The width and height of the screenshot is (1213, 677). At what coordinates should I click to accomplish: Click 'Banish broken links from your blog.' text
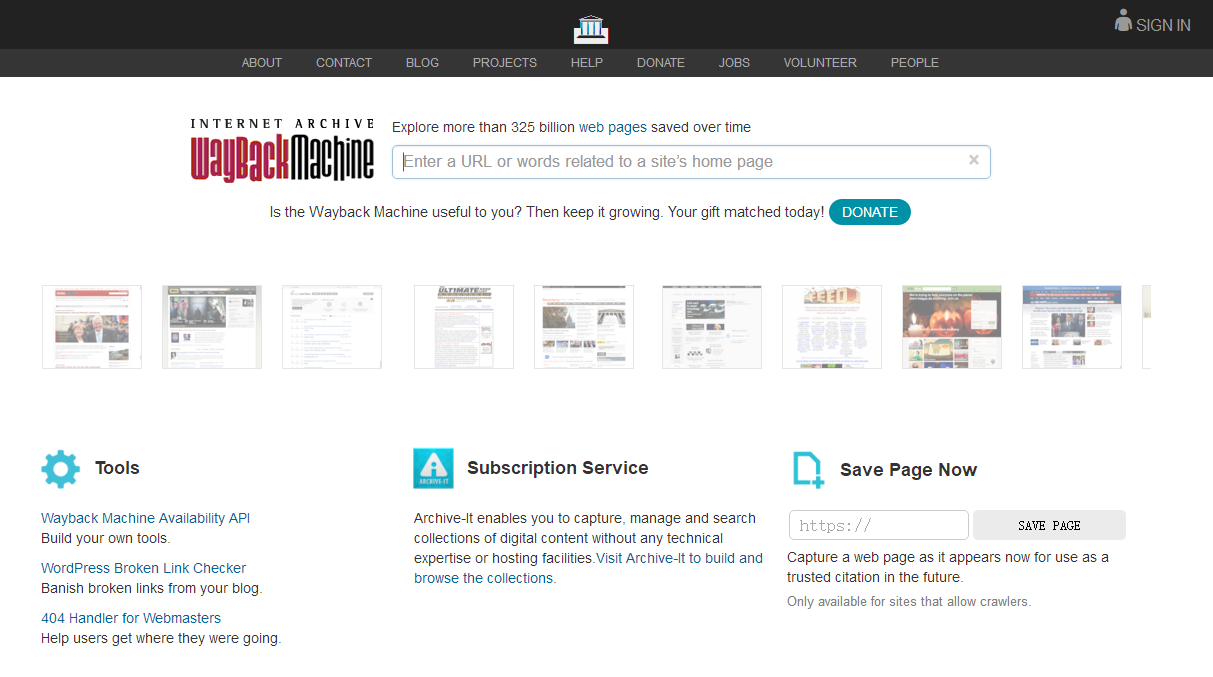click(x=151, y=588)
